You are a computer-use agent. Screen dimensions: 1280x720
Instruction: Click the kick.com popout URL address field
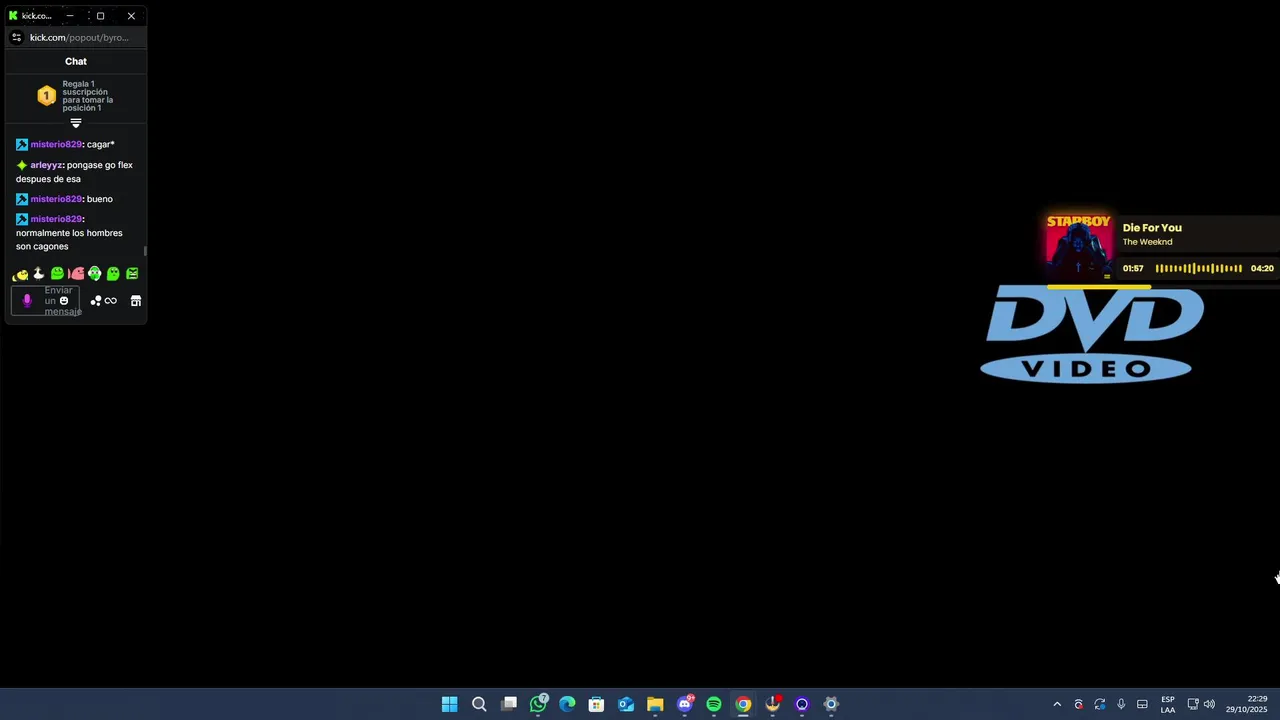click(x=79, y=38)
